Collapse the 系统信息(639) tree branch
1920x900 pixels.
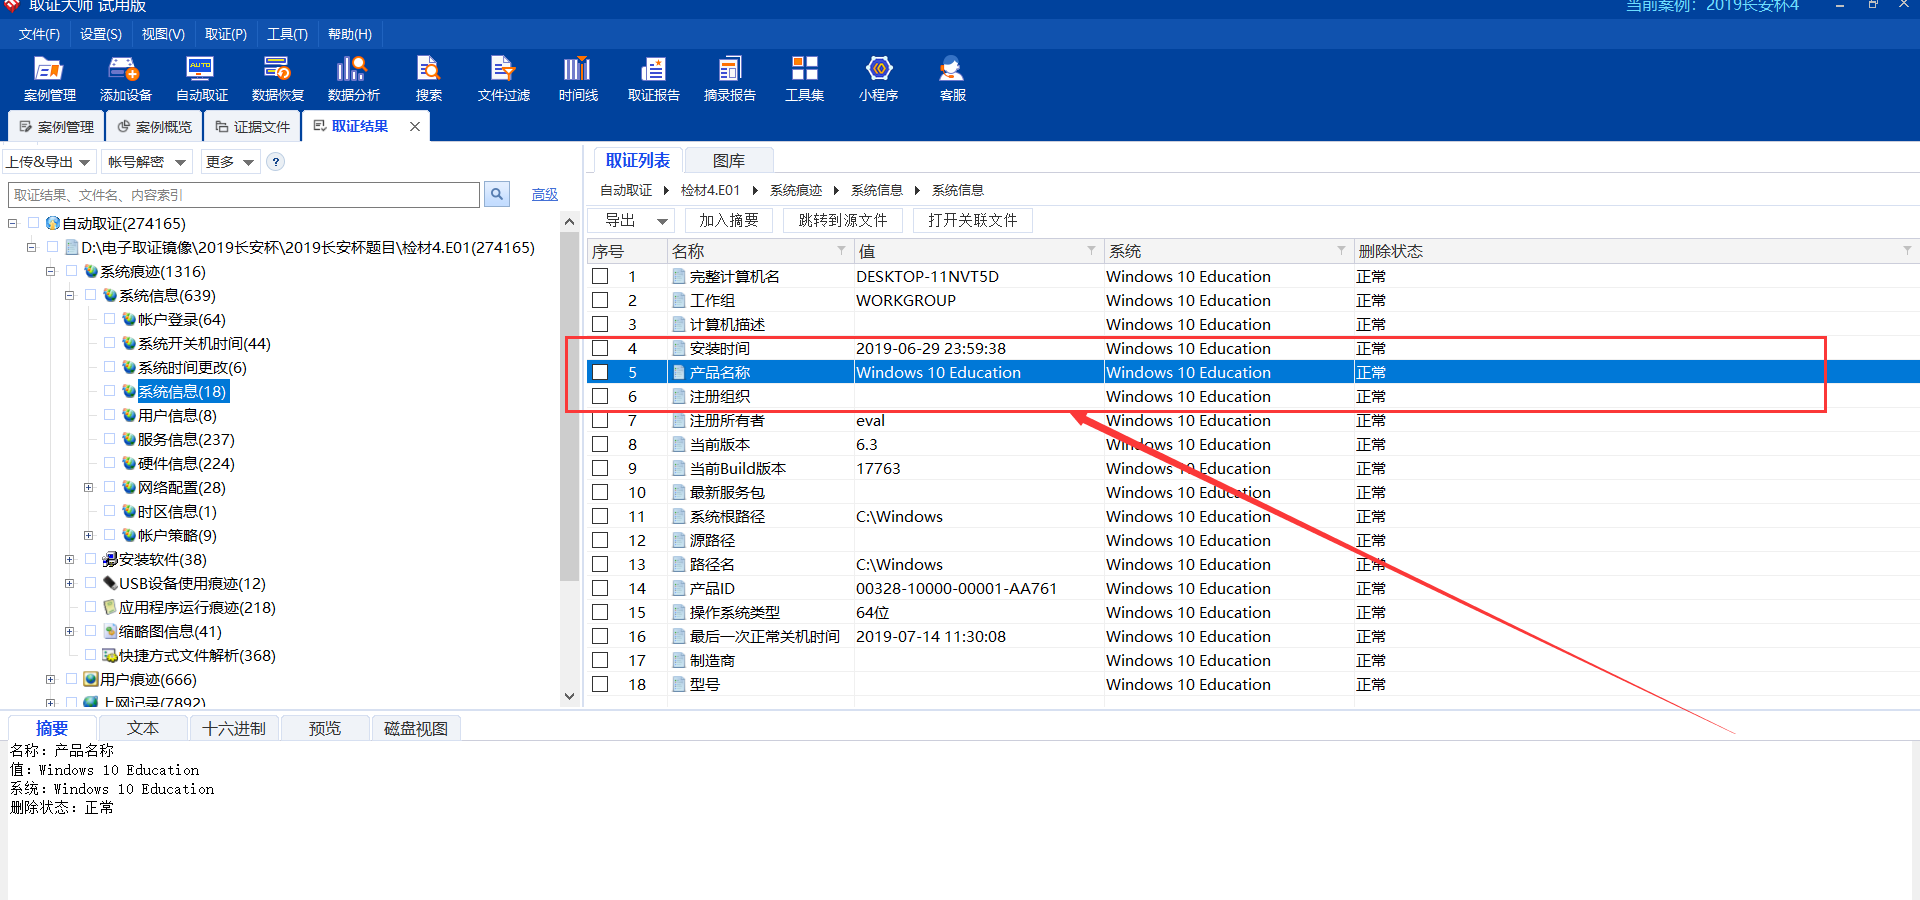(69, 295)
